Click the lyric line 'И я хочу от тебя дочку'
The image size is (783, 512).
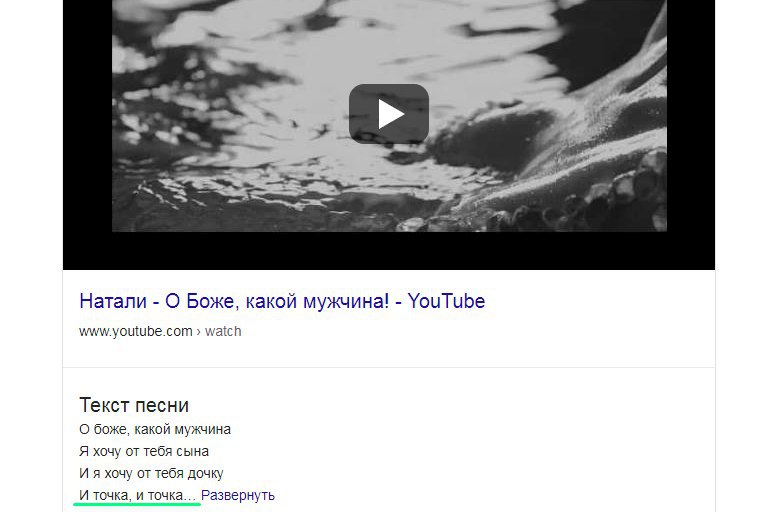151,473
